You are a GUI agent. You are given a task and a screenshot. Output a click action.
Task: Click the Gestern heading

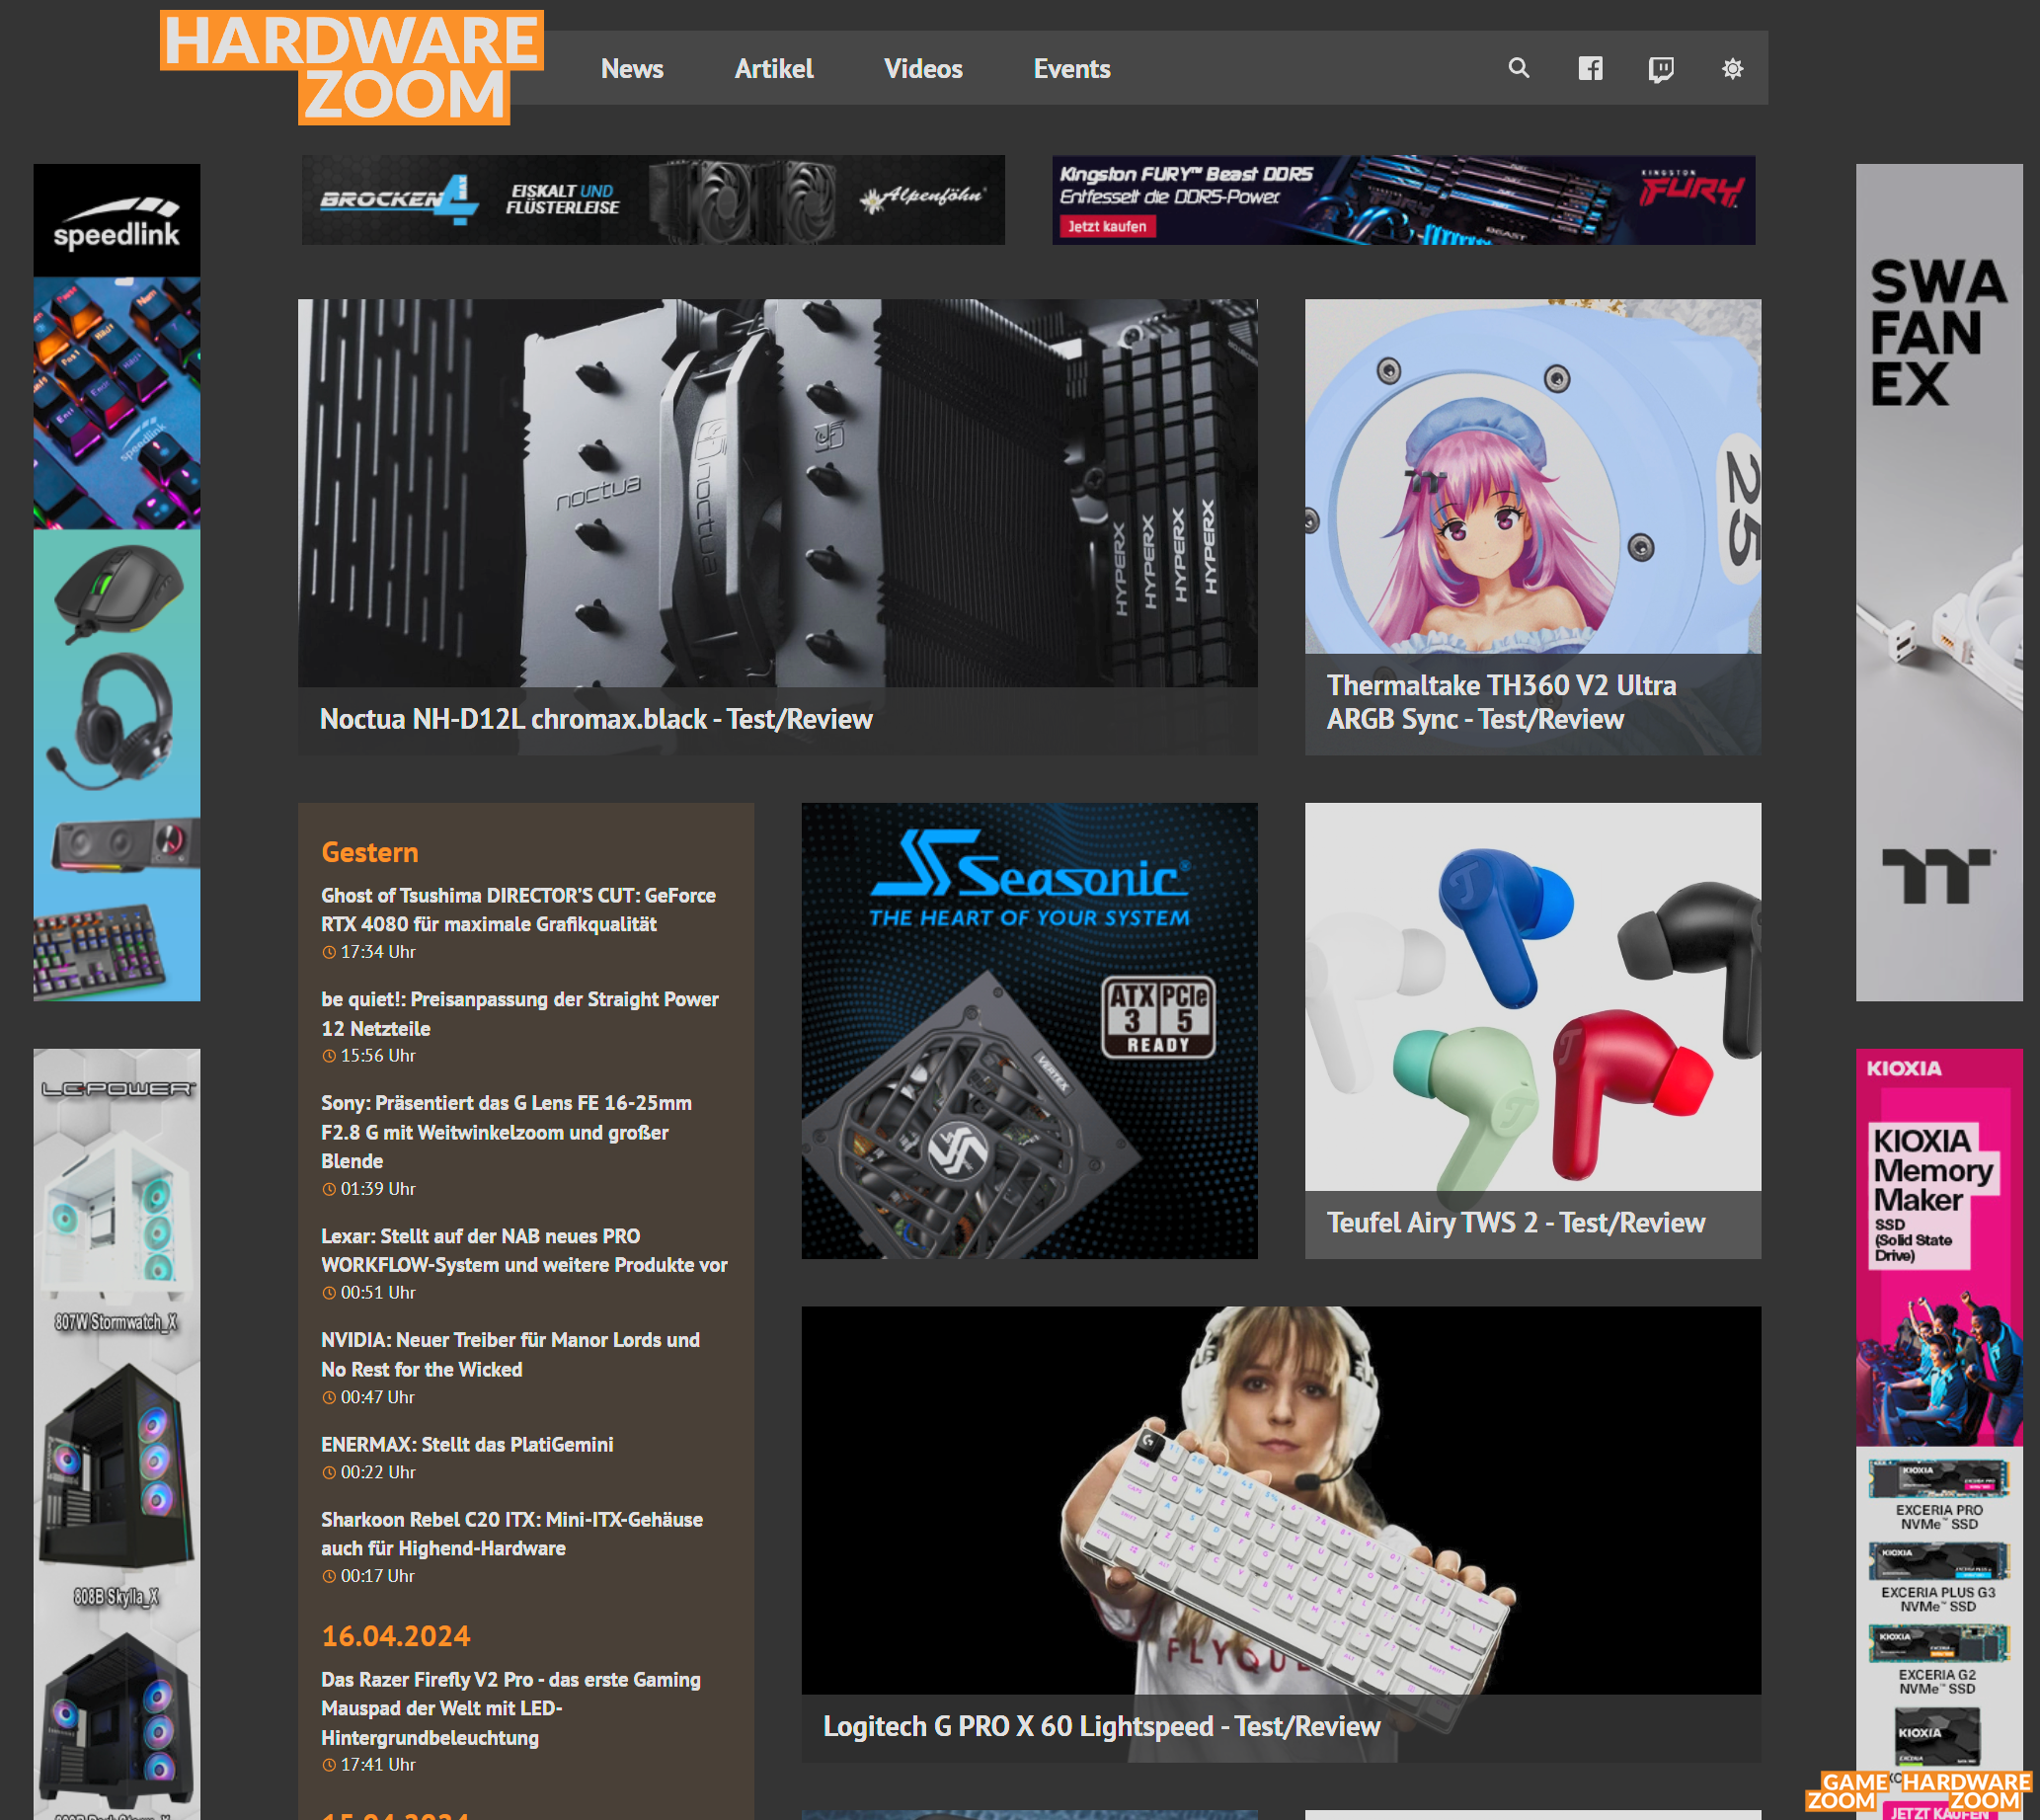point(369,852)
